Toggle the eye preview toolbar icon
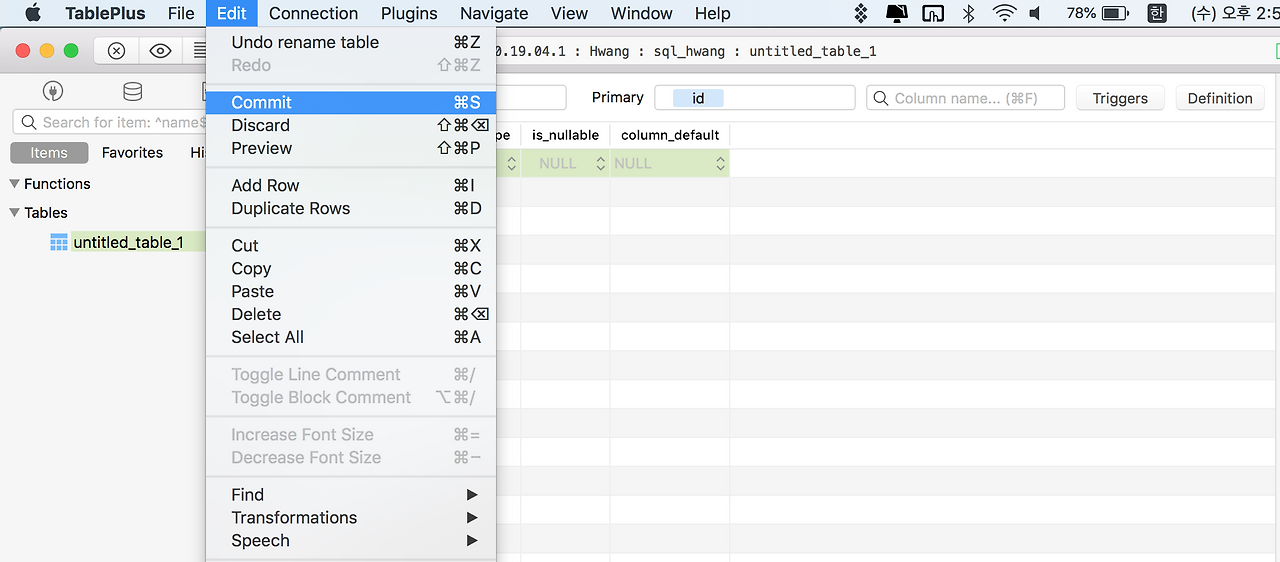The image size is (1280, 562). pyautogui.click(x=159, y=51)
